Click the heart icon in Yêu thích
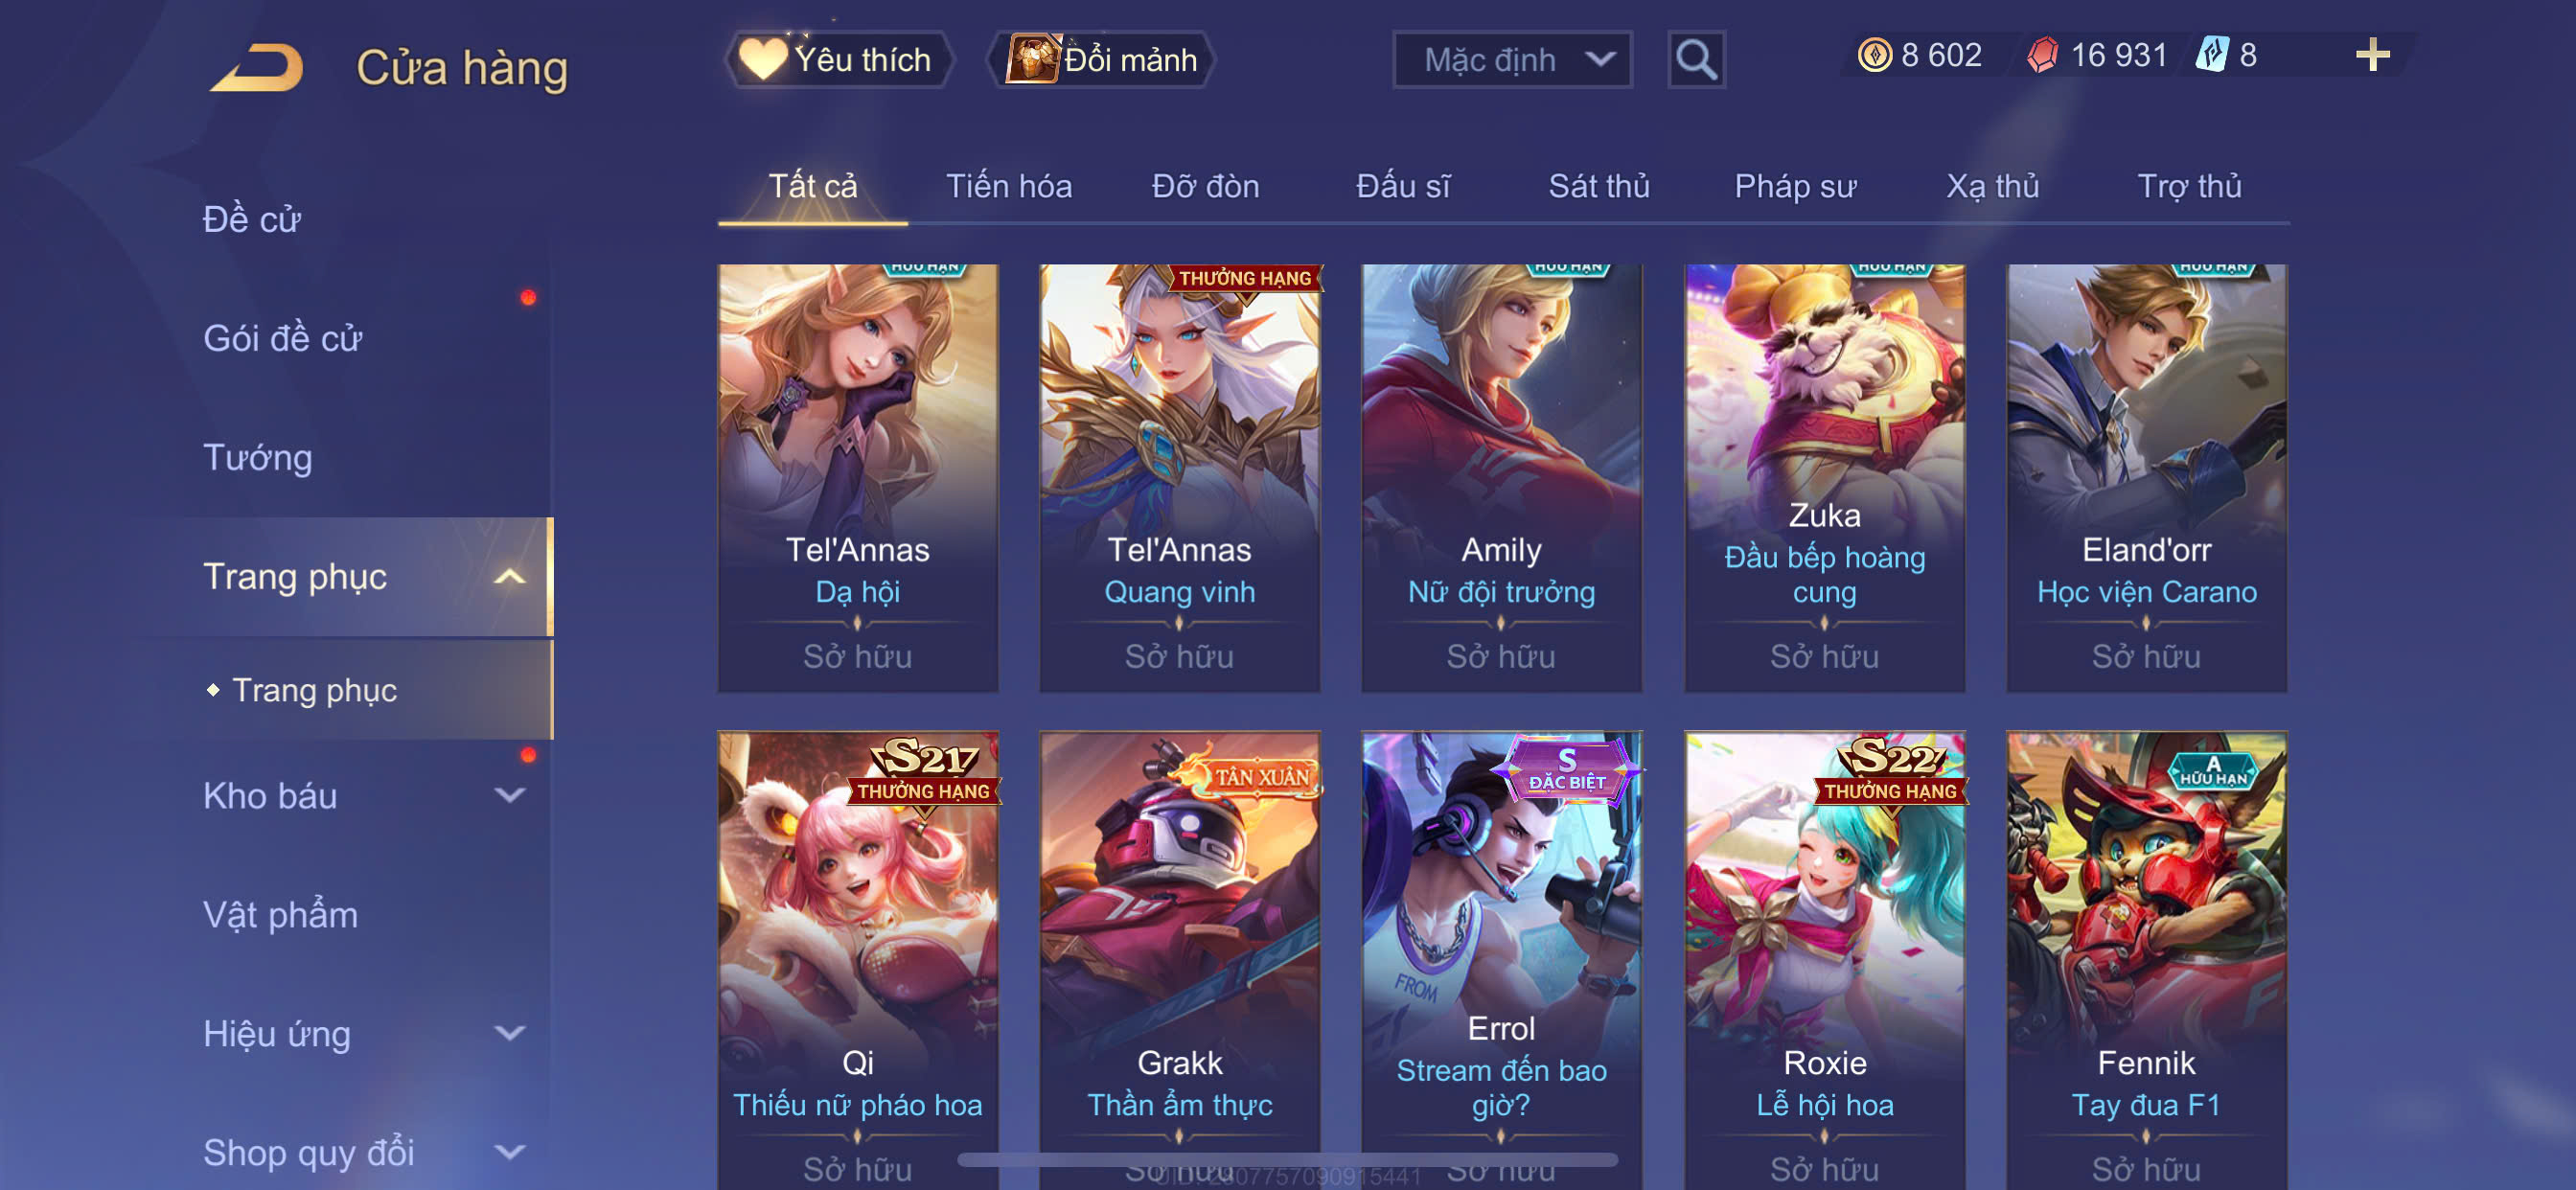The height and width of the screenshot is (1190, 2576). 762,58
